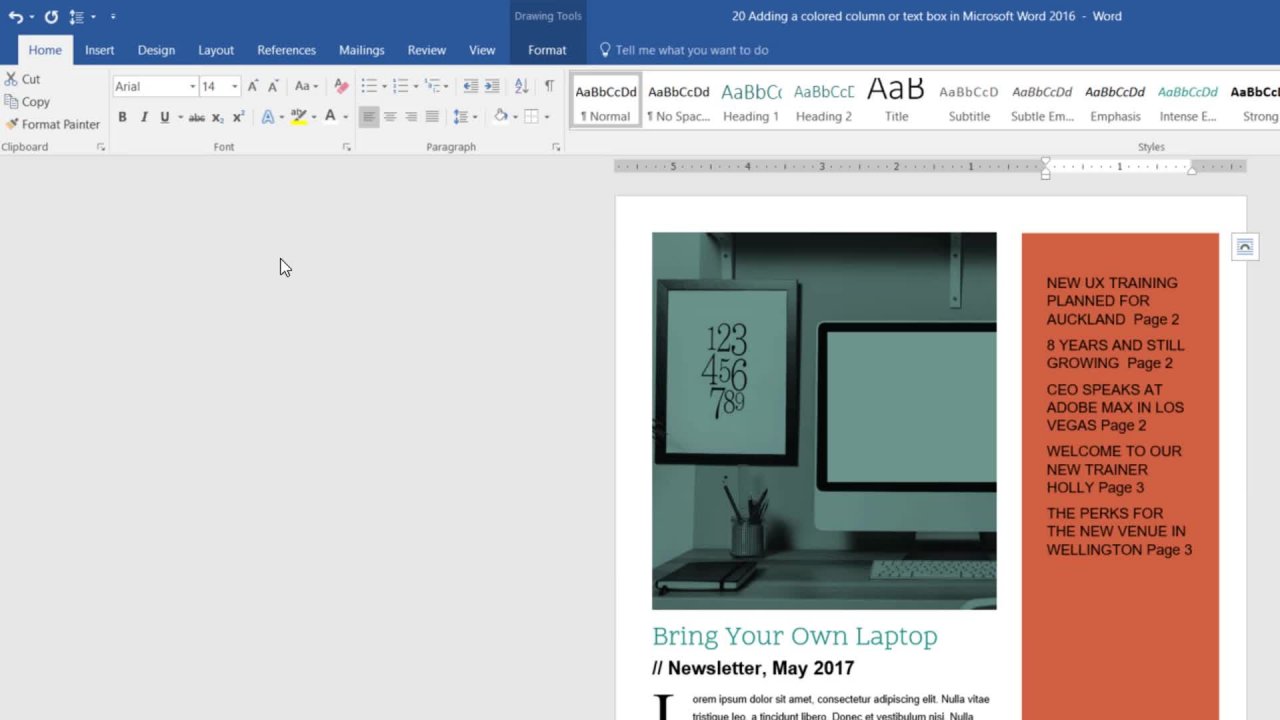Click the Grow Font Size icon
1280x720 pixels.
(253, 86)
